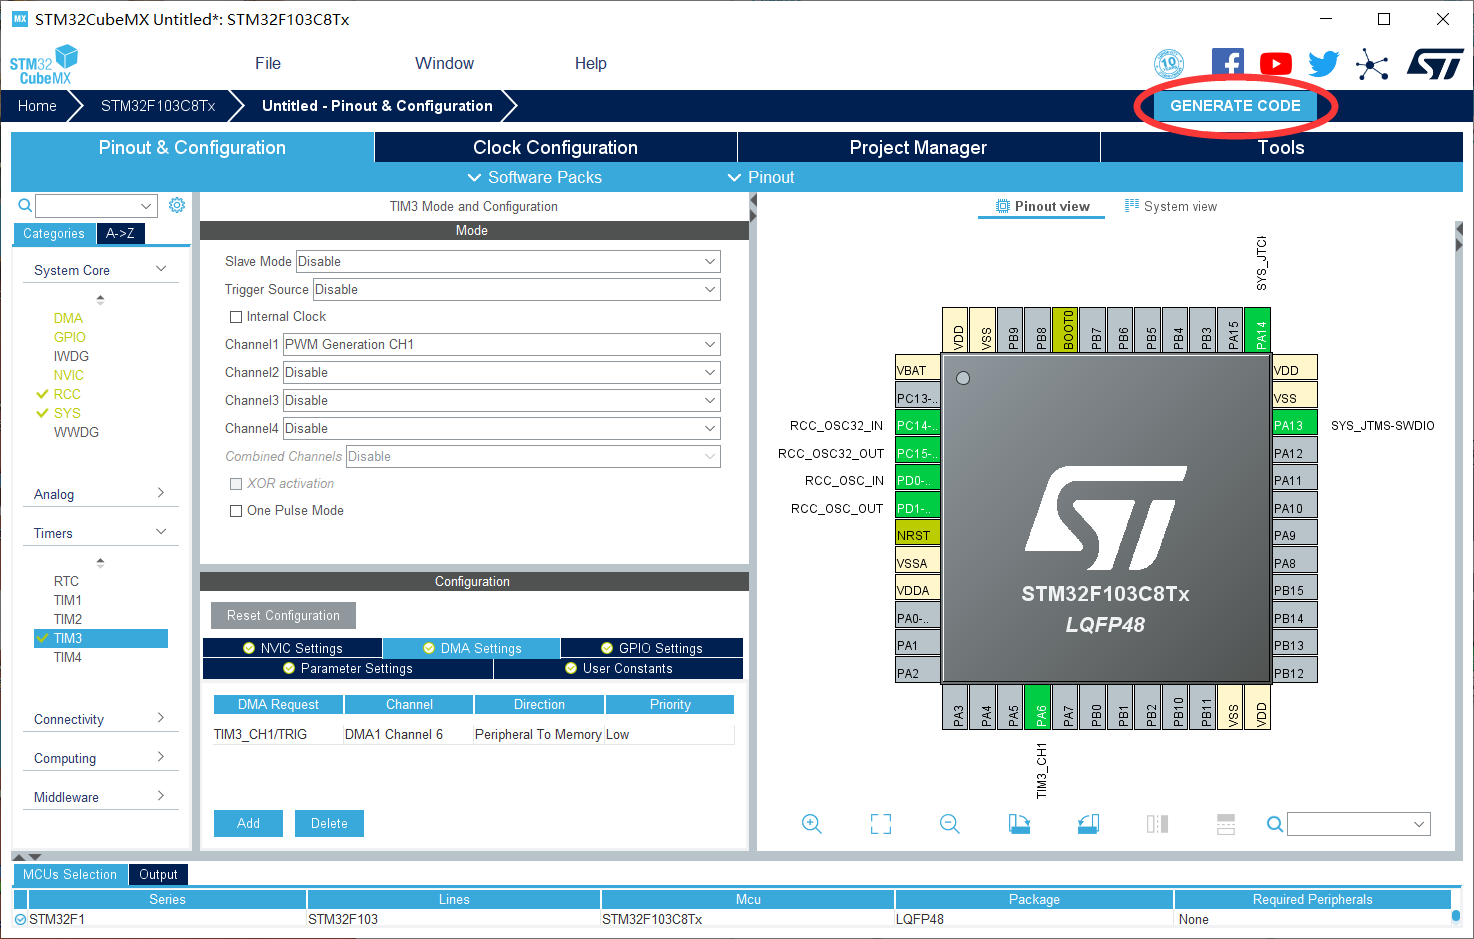Image resolution: width=1474 pixels, height=939 pixels.
Task: Switch to the System view
Action: pyautogui.click(x=1171, y=206)
